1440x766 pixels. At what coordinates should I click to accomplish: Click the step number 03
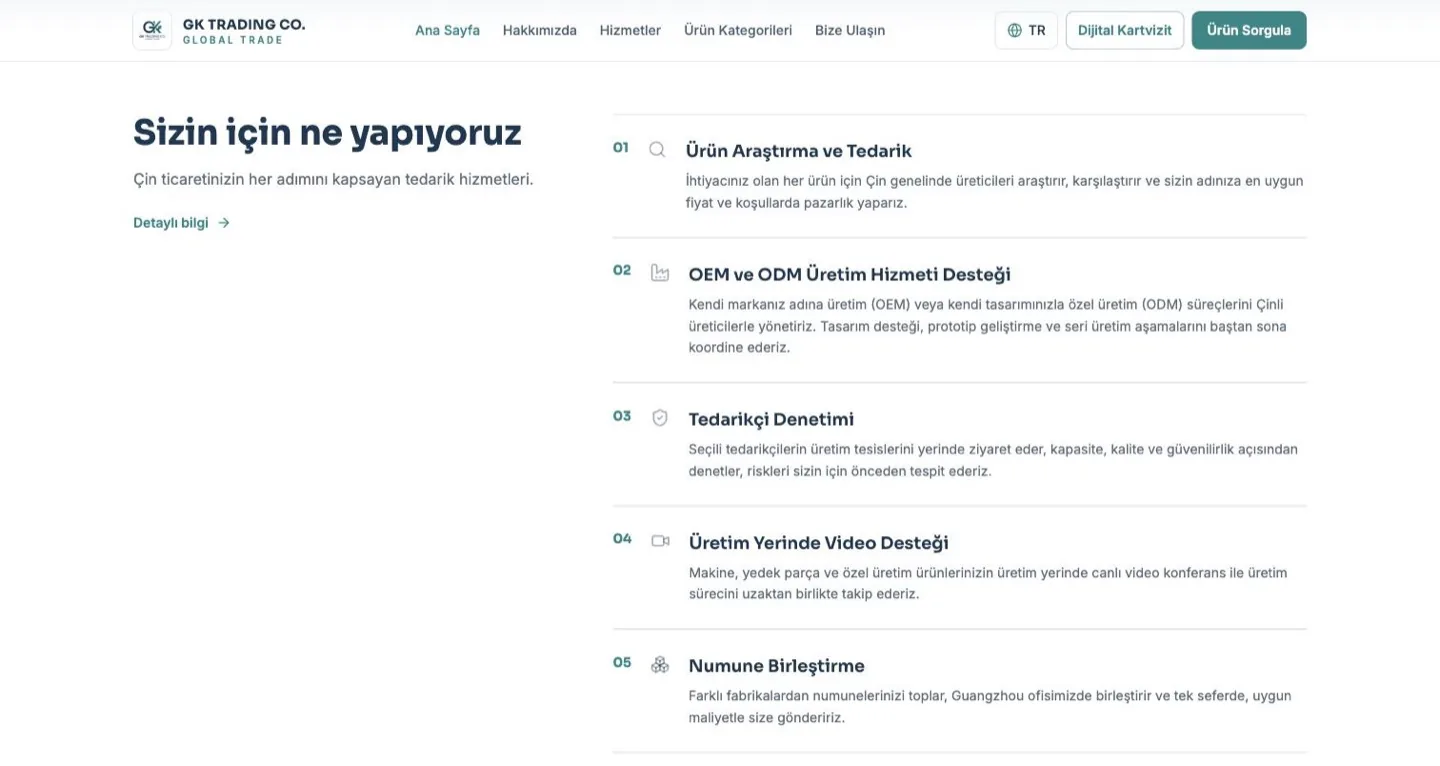(x=622, y=416)
